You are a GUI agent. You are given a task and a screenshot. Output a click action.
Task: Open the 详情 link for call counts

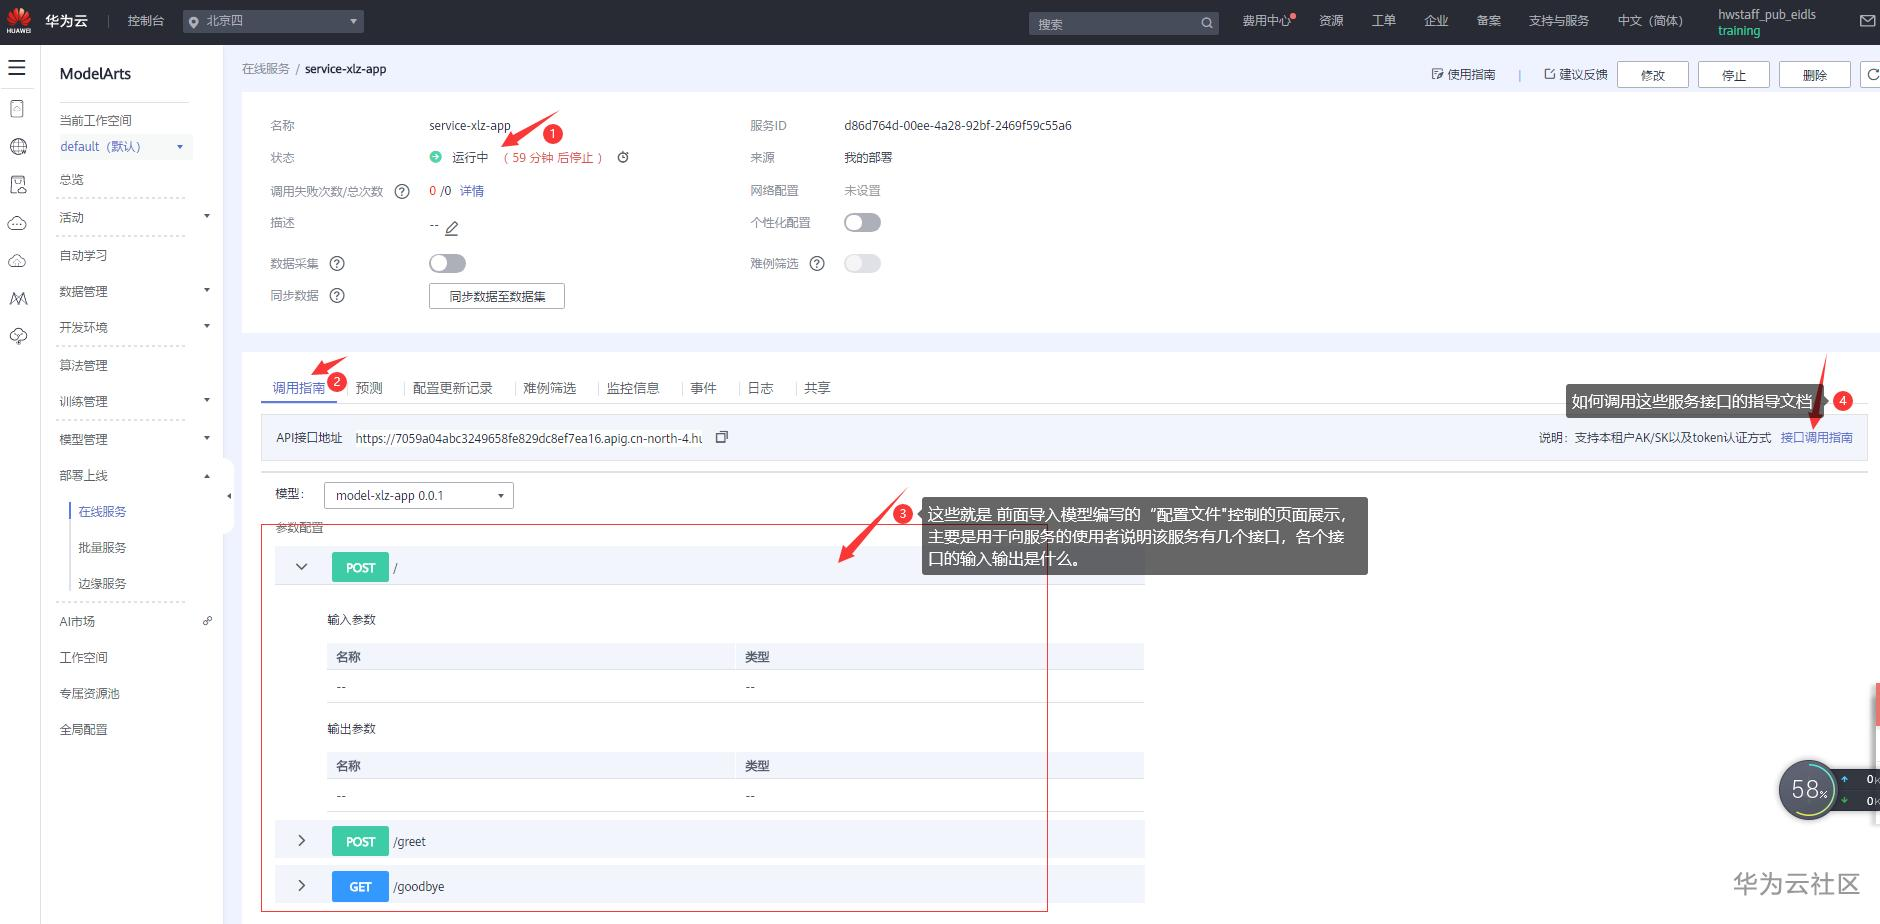click(472, 191)
